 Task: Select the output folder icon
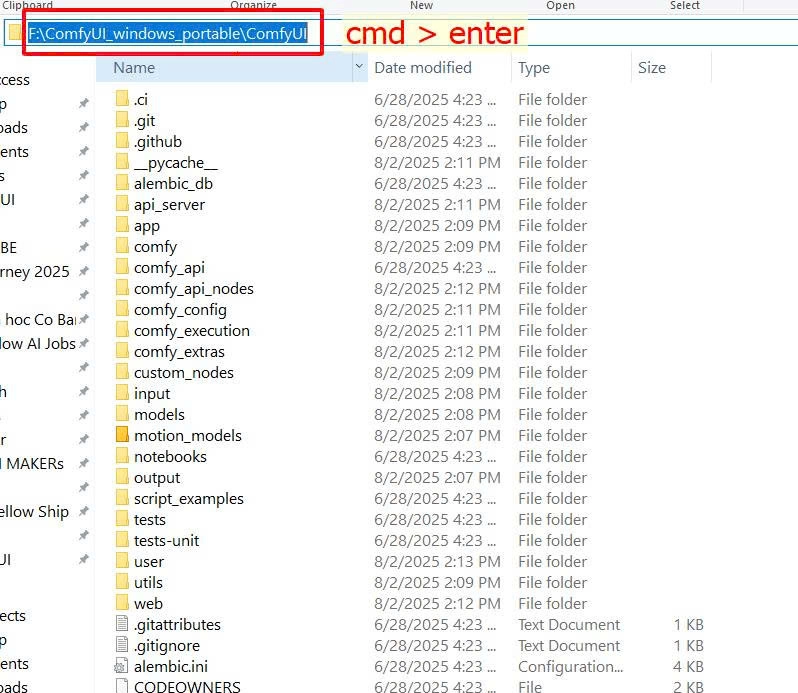[122, 476]
